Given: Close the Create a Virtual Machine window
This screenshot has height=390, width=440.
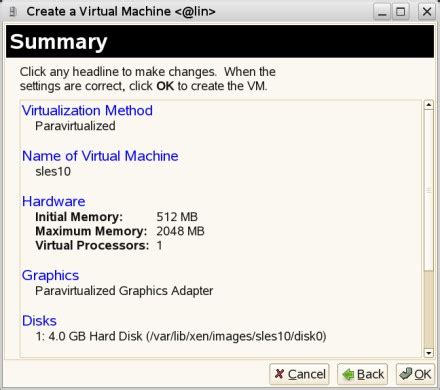Looking at the screenshot, I should [427, 12].
